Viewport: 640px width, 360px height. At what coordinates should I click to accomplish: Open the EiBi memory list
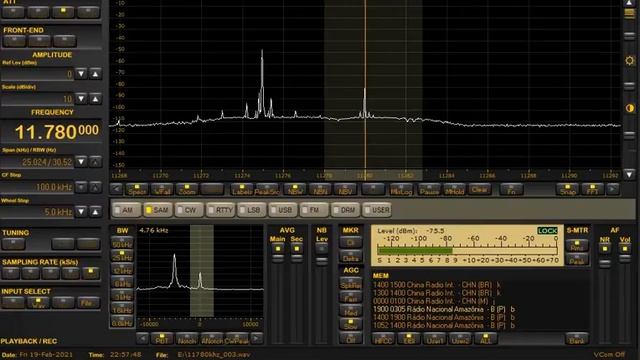409,339
